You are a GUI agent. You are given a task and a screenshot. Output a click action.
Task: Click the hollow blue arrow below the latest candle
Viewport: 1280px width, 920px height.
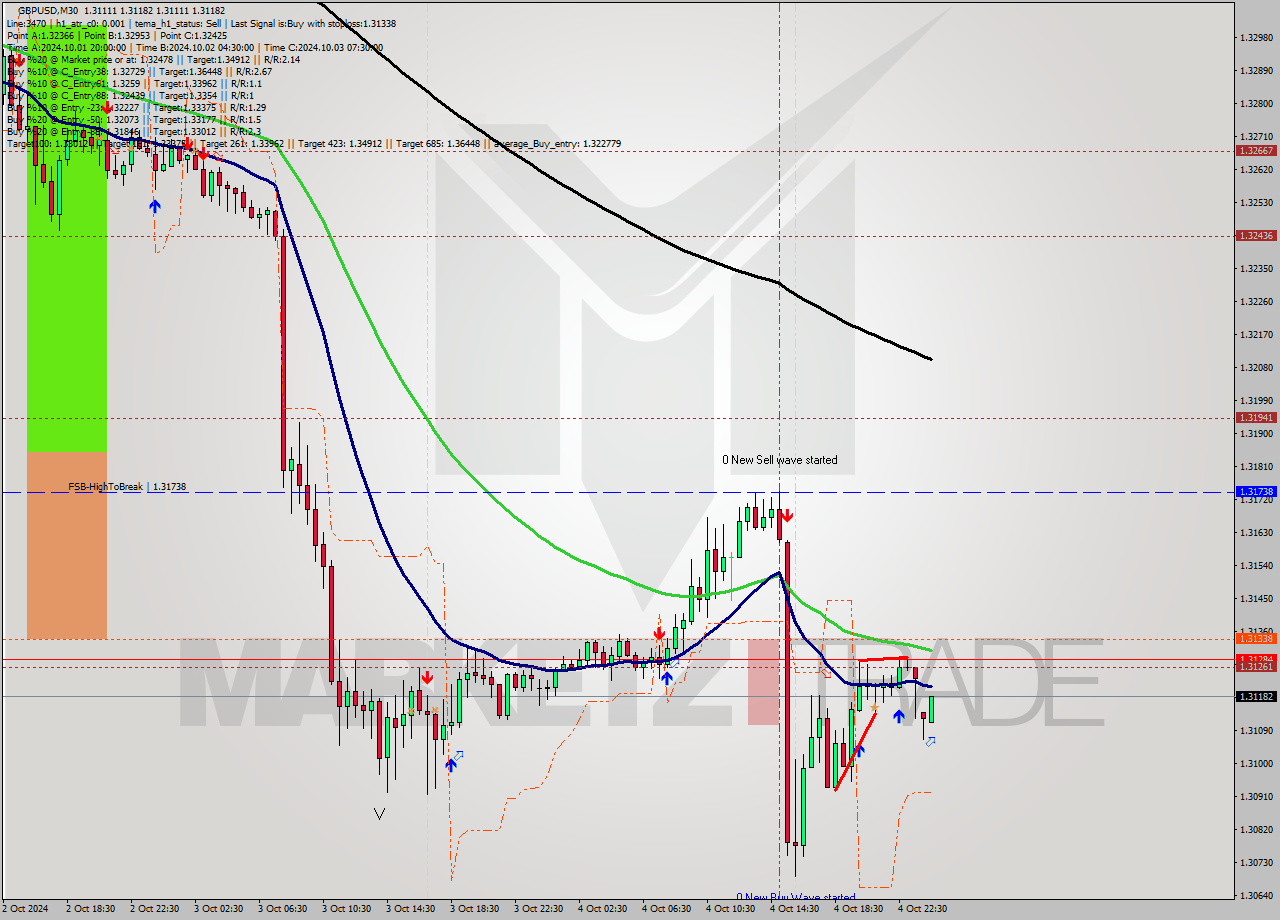click(x=930, y=741)
